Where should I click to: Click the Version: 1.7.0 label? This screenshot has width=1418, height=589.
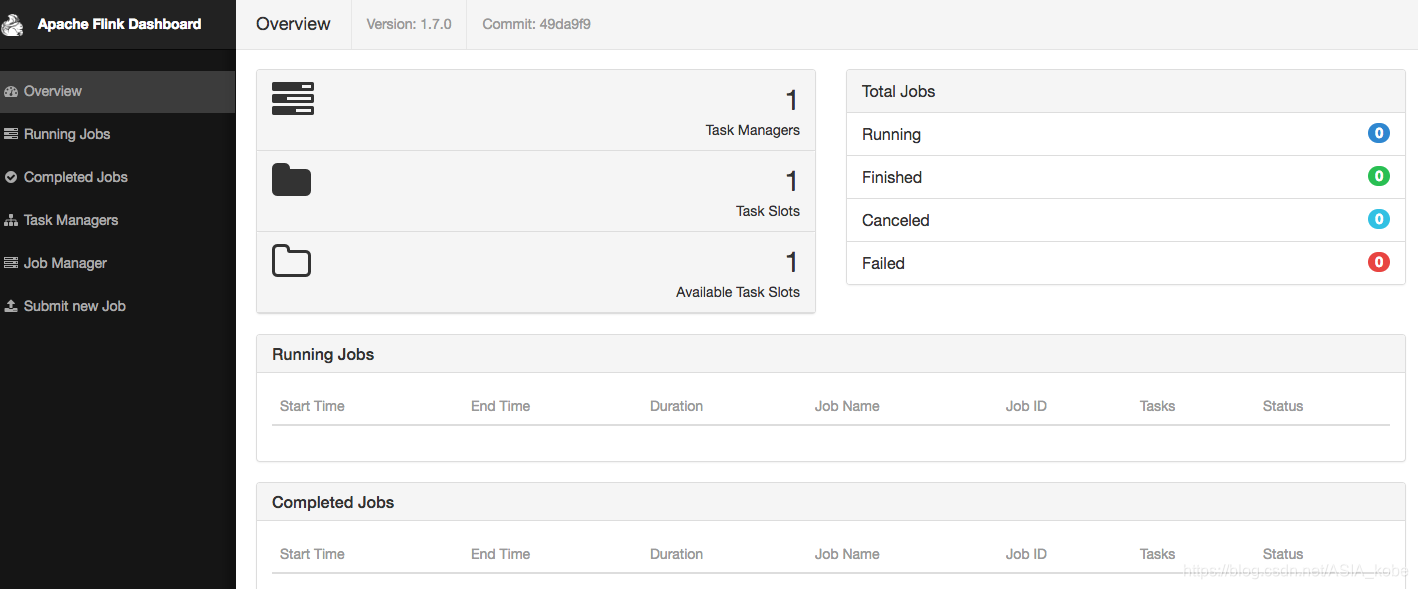pos(409,24)
